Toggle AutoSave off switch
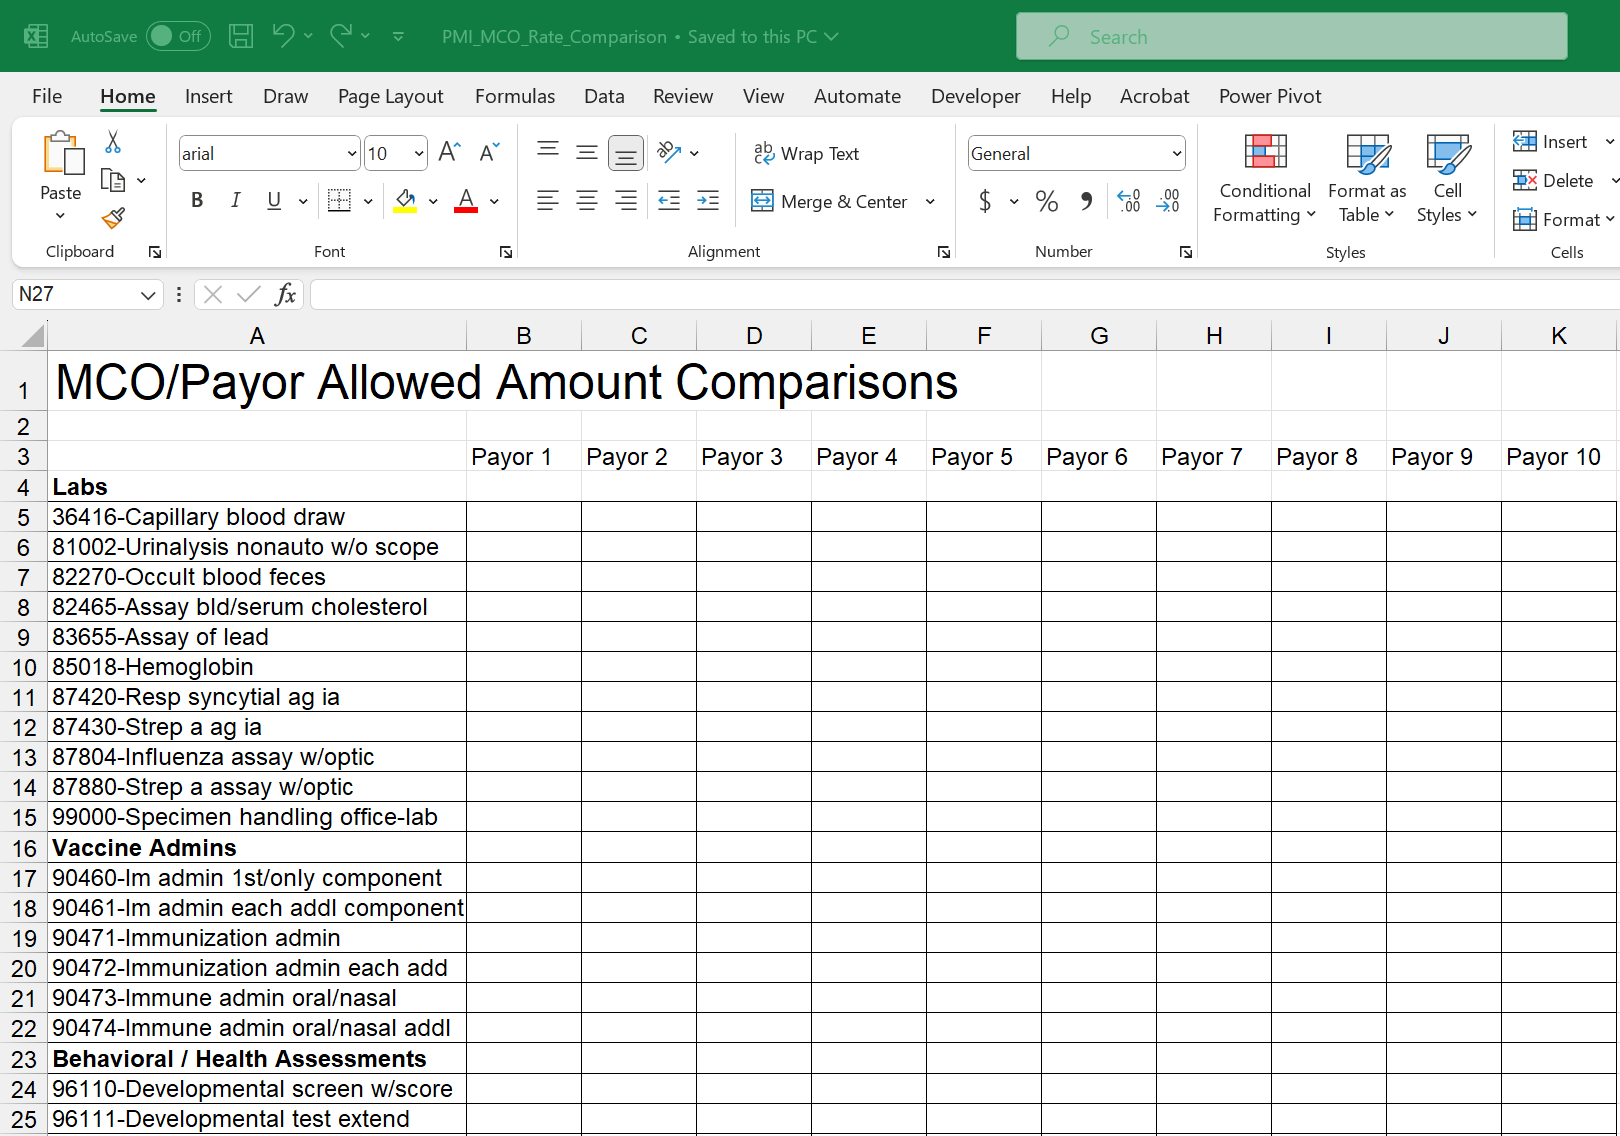 tap(176, 35)
